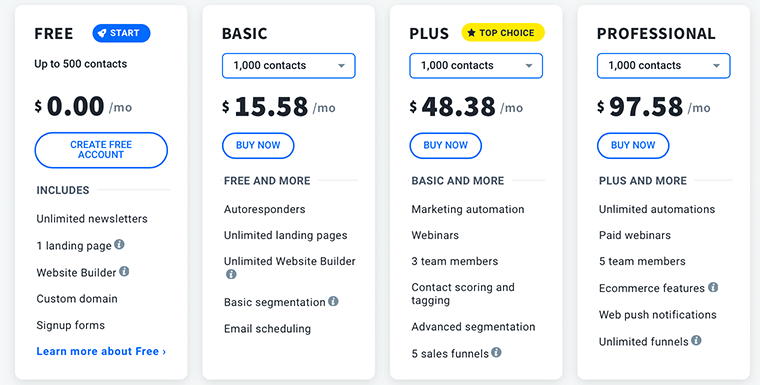The width and height of the screenshot is (760, 385).
Task: Click BUY NOW under the Basic plan
Action: click(x=258, y=145)
